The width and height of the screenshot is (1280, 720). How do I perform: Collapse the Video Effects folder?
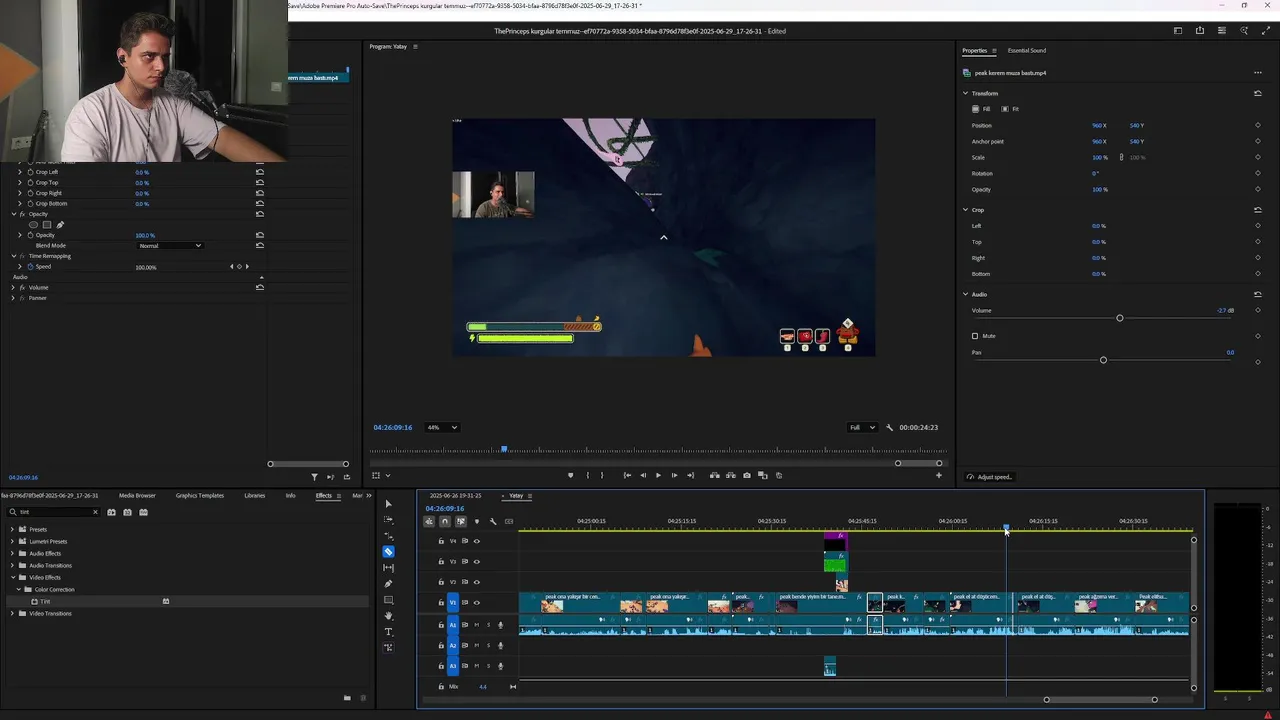point(12,577)
